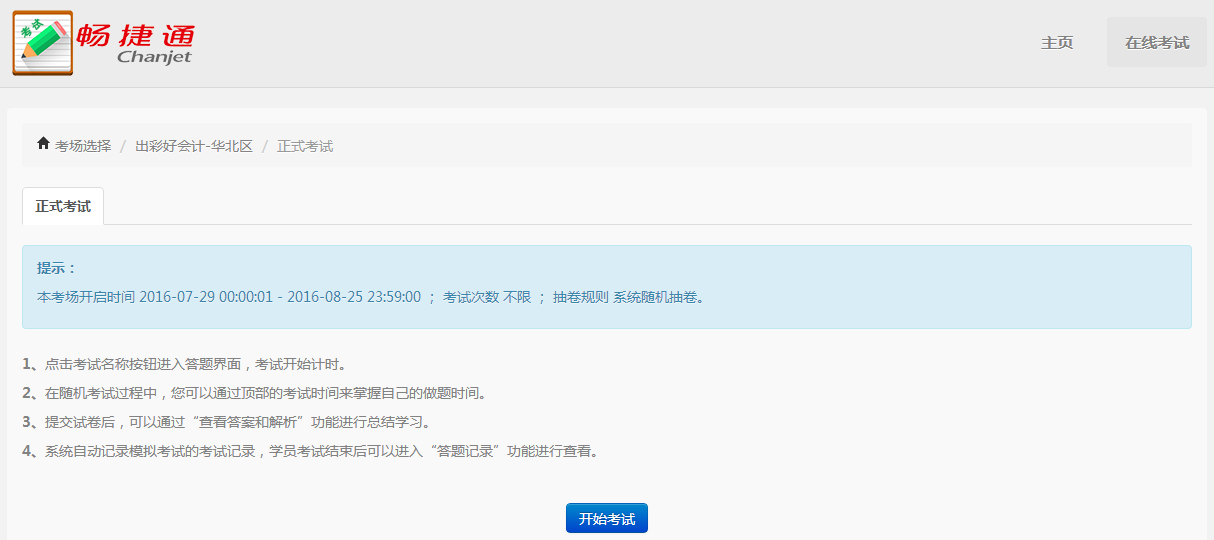Click the exam notebook pencil logo icon
The height and width of the screenshot is (540, 1214).
tap(43, 43)
